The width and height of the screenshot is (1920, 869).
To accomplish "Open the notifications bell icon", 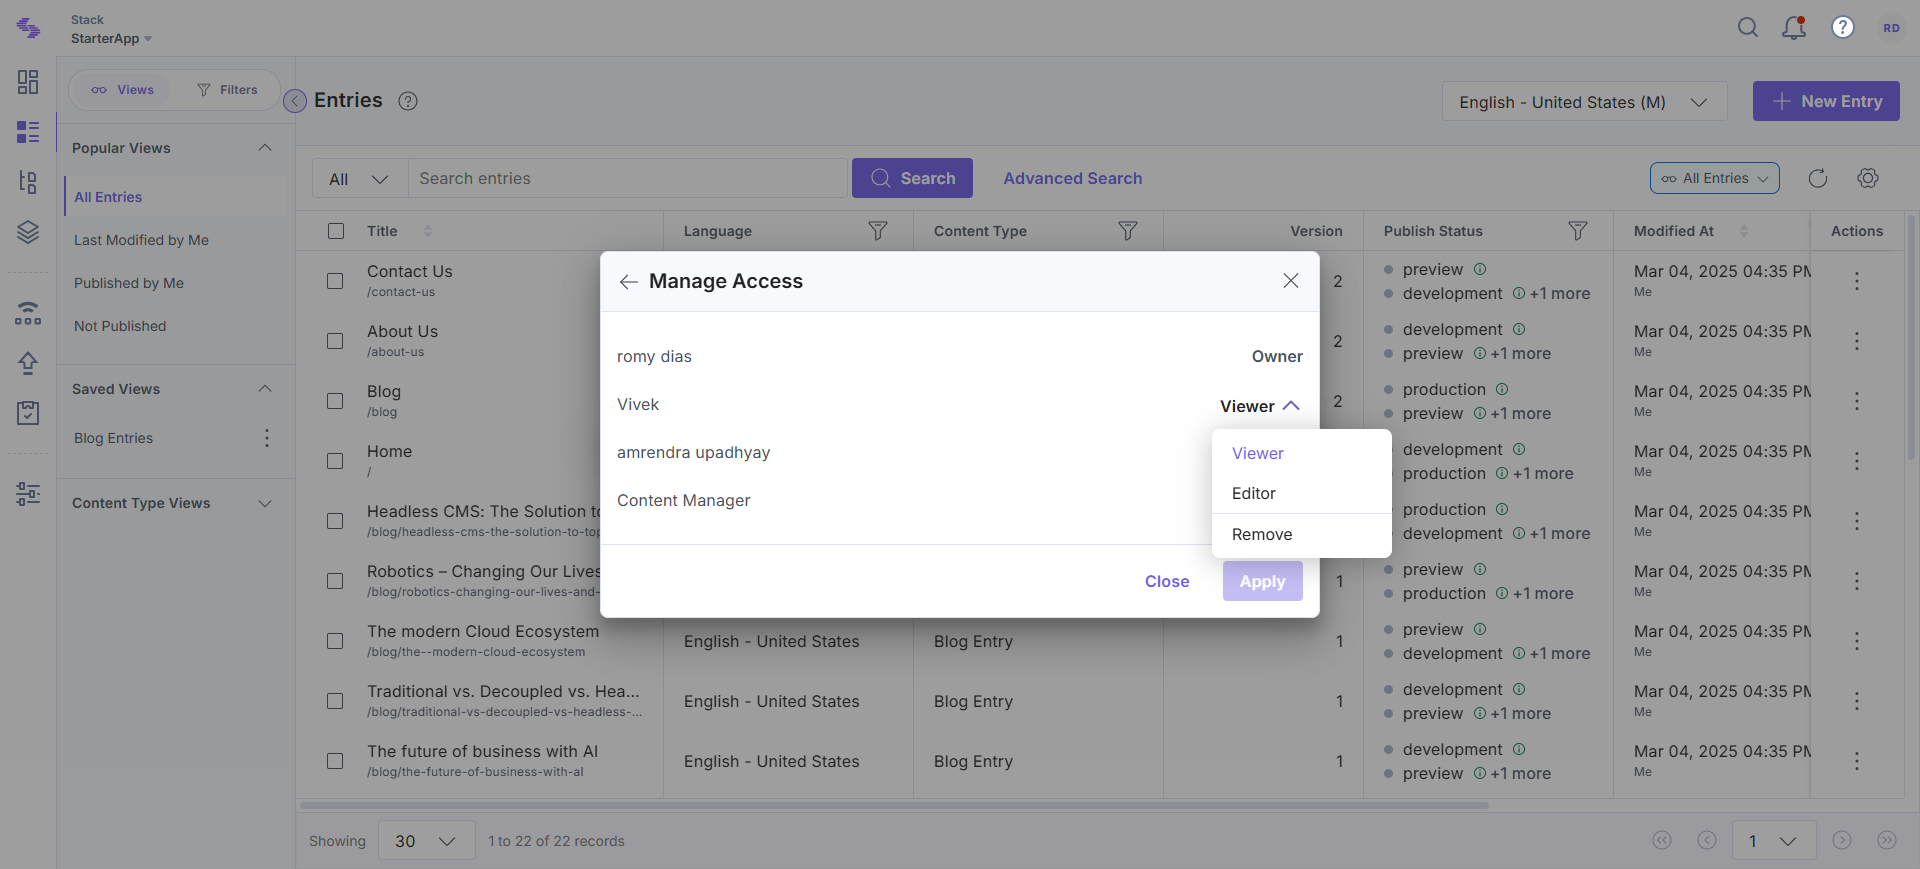I will [1794, 28].
